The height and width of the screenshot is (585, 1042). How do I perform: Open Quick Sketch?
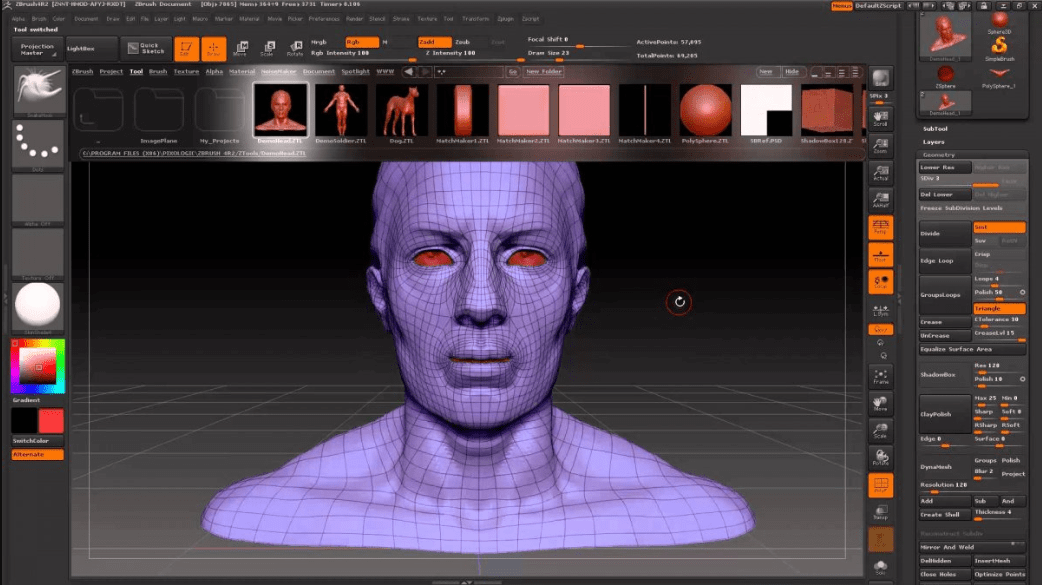[x=146, y=48]
